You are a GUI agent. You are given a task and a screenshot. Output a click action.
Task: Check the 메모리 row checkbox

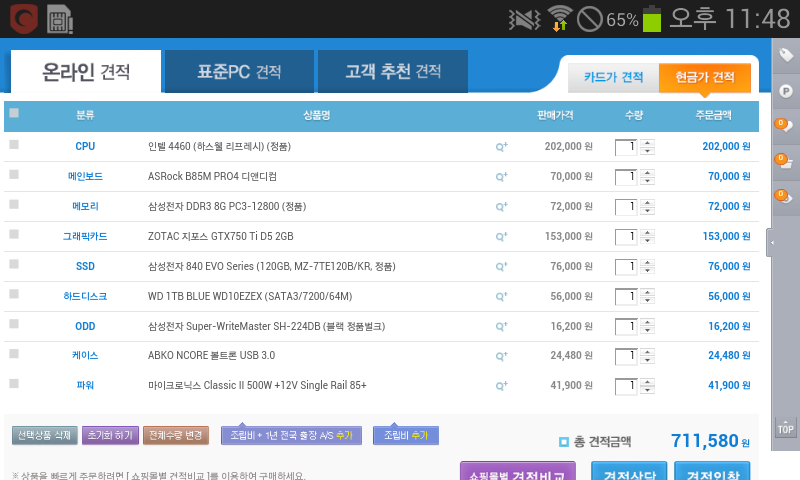point(14,205)
